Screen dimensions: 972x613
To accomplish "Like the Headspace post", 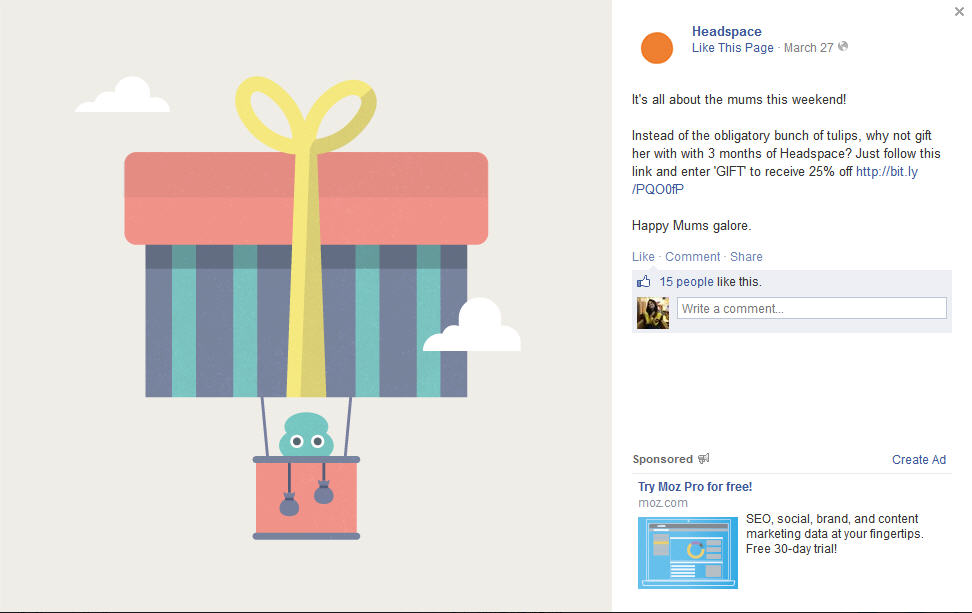I will 643,257.
